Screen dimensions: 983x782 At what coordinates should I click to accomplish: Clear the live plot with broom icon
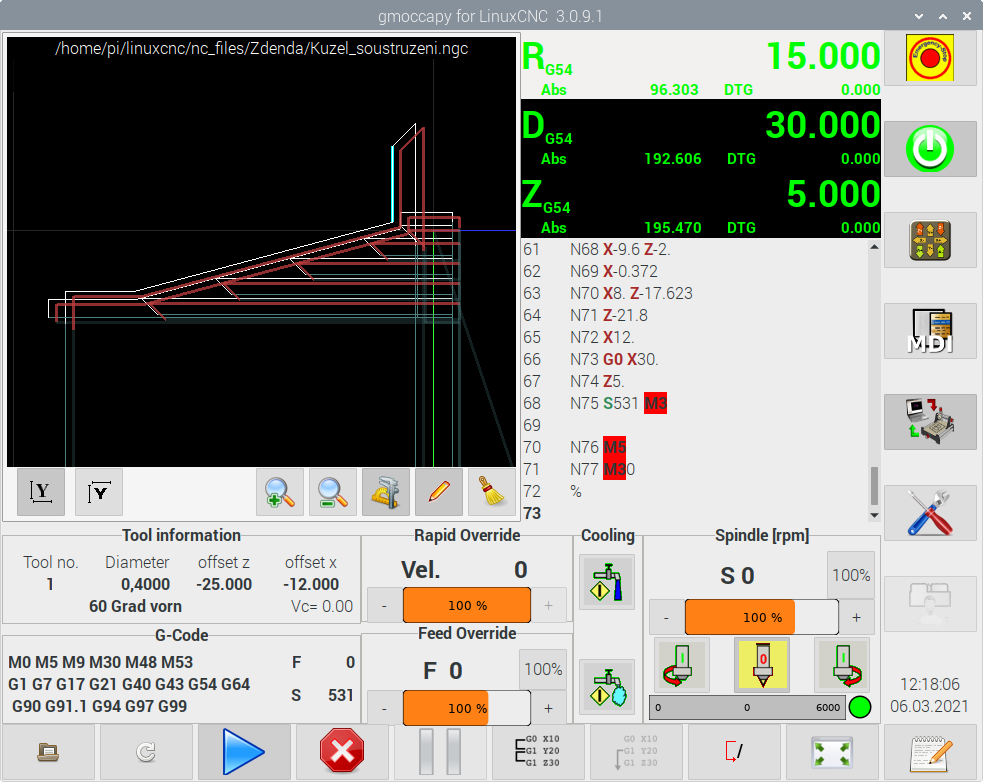[x=491, y=492]
